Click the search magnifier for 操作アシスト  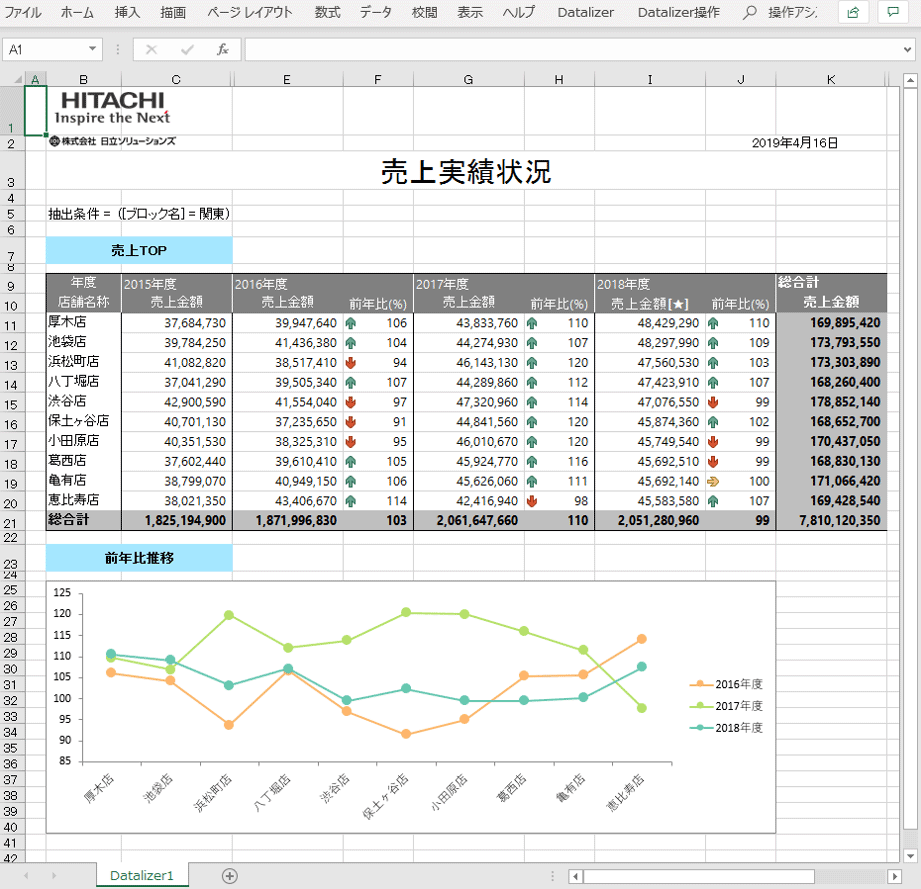pos(749,13)
